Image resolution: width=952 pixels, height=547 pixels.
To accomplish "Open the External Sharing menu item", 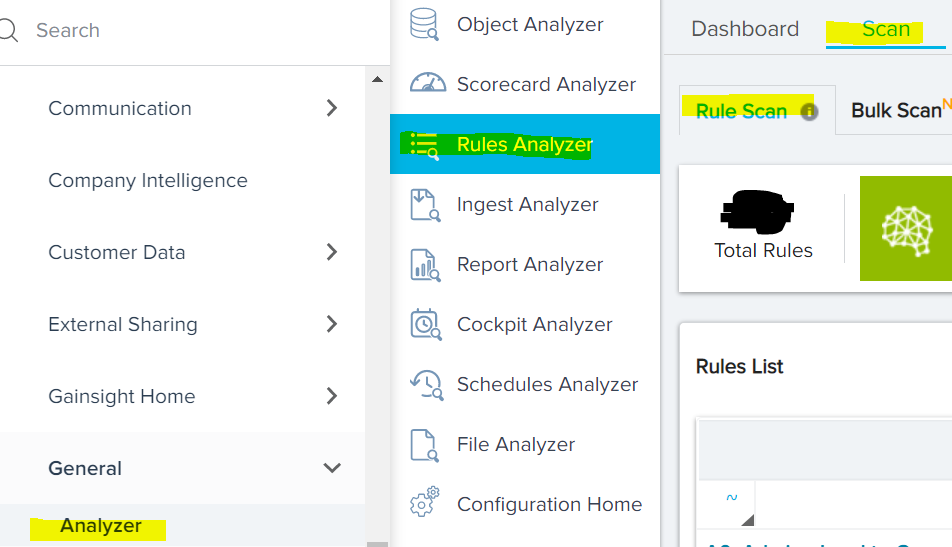I will tap(123, 324).
